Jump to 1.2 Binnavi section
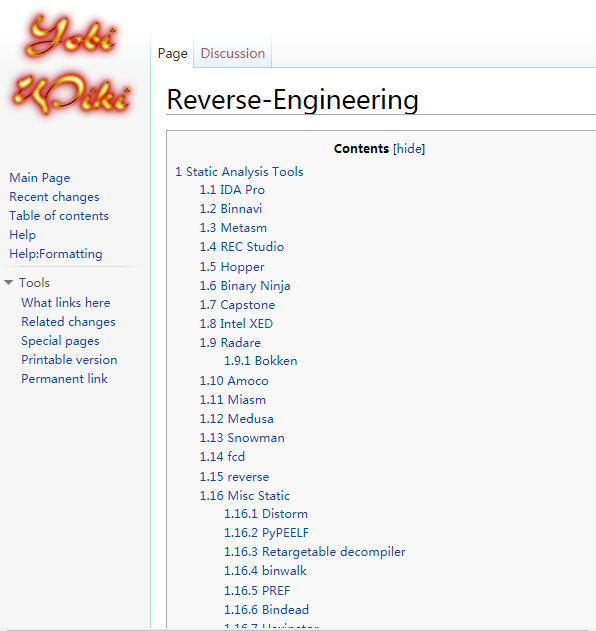The height and width of the screenshot is (631, 596). 231,208
